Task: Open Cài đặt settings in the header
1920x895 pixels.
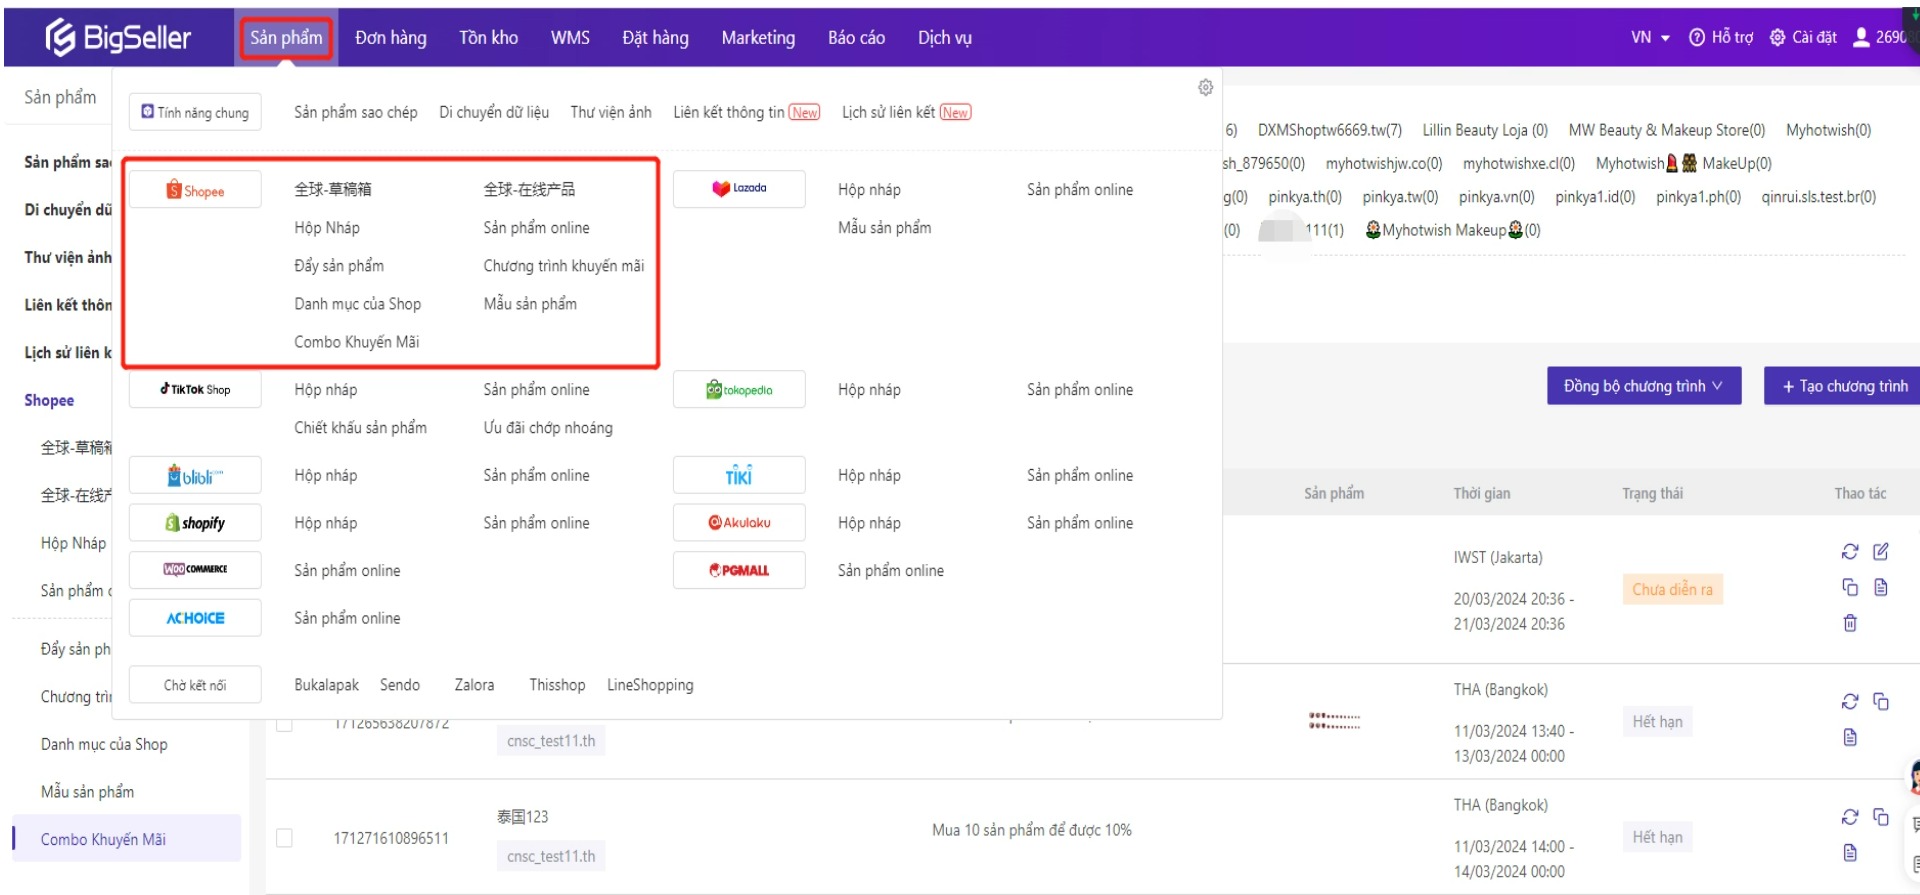Action: [1803, 37]
